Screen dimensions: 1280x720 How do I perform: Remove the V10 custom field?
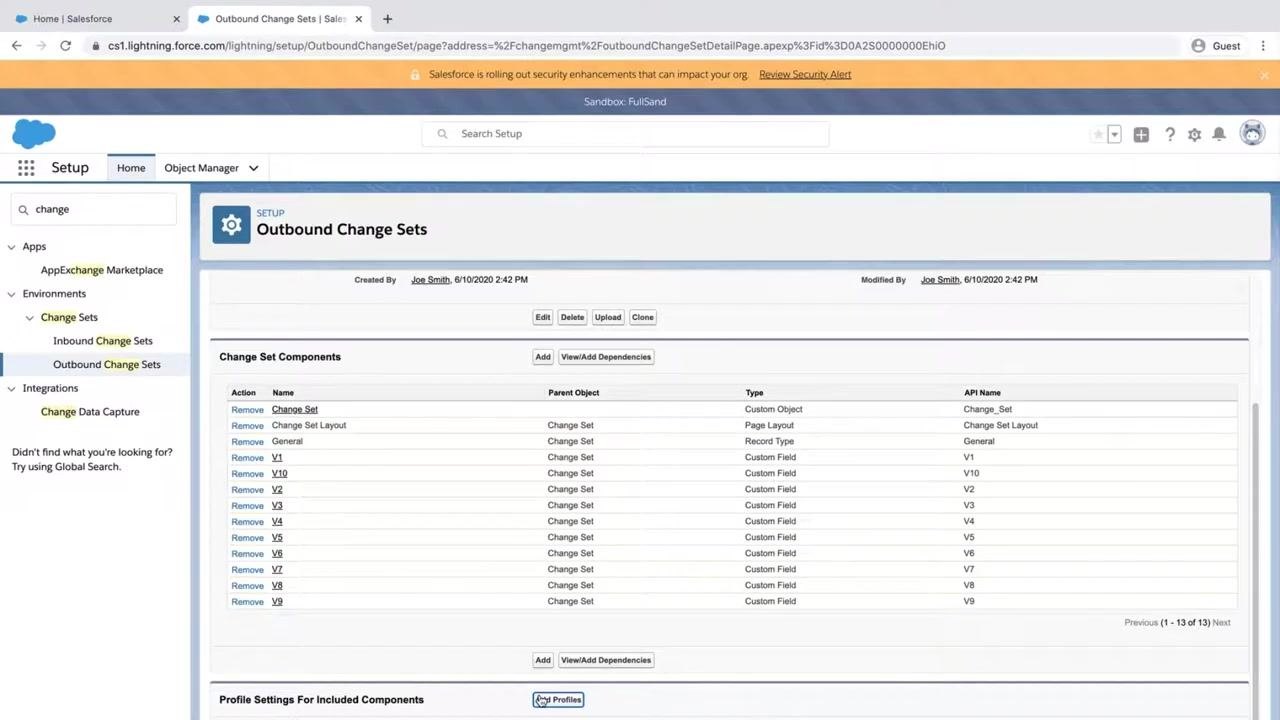click(247, 474)
